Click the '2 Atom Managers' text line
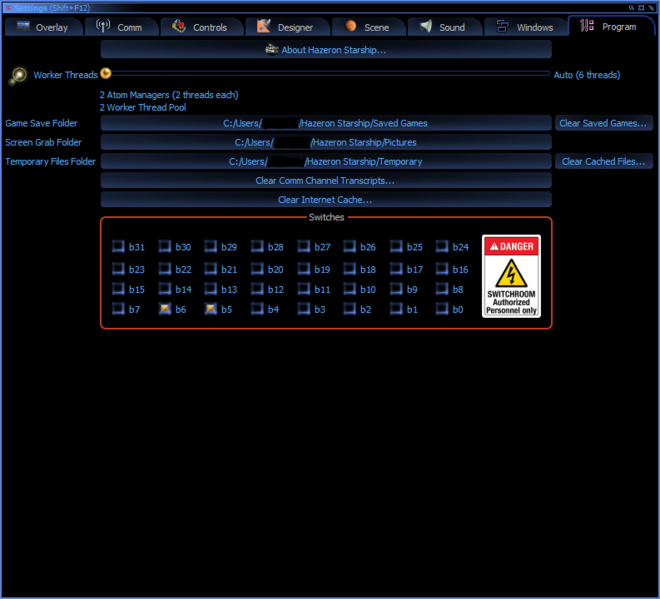This screenshot has height=599, width=660. [169, 95]
